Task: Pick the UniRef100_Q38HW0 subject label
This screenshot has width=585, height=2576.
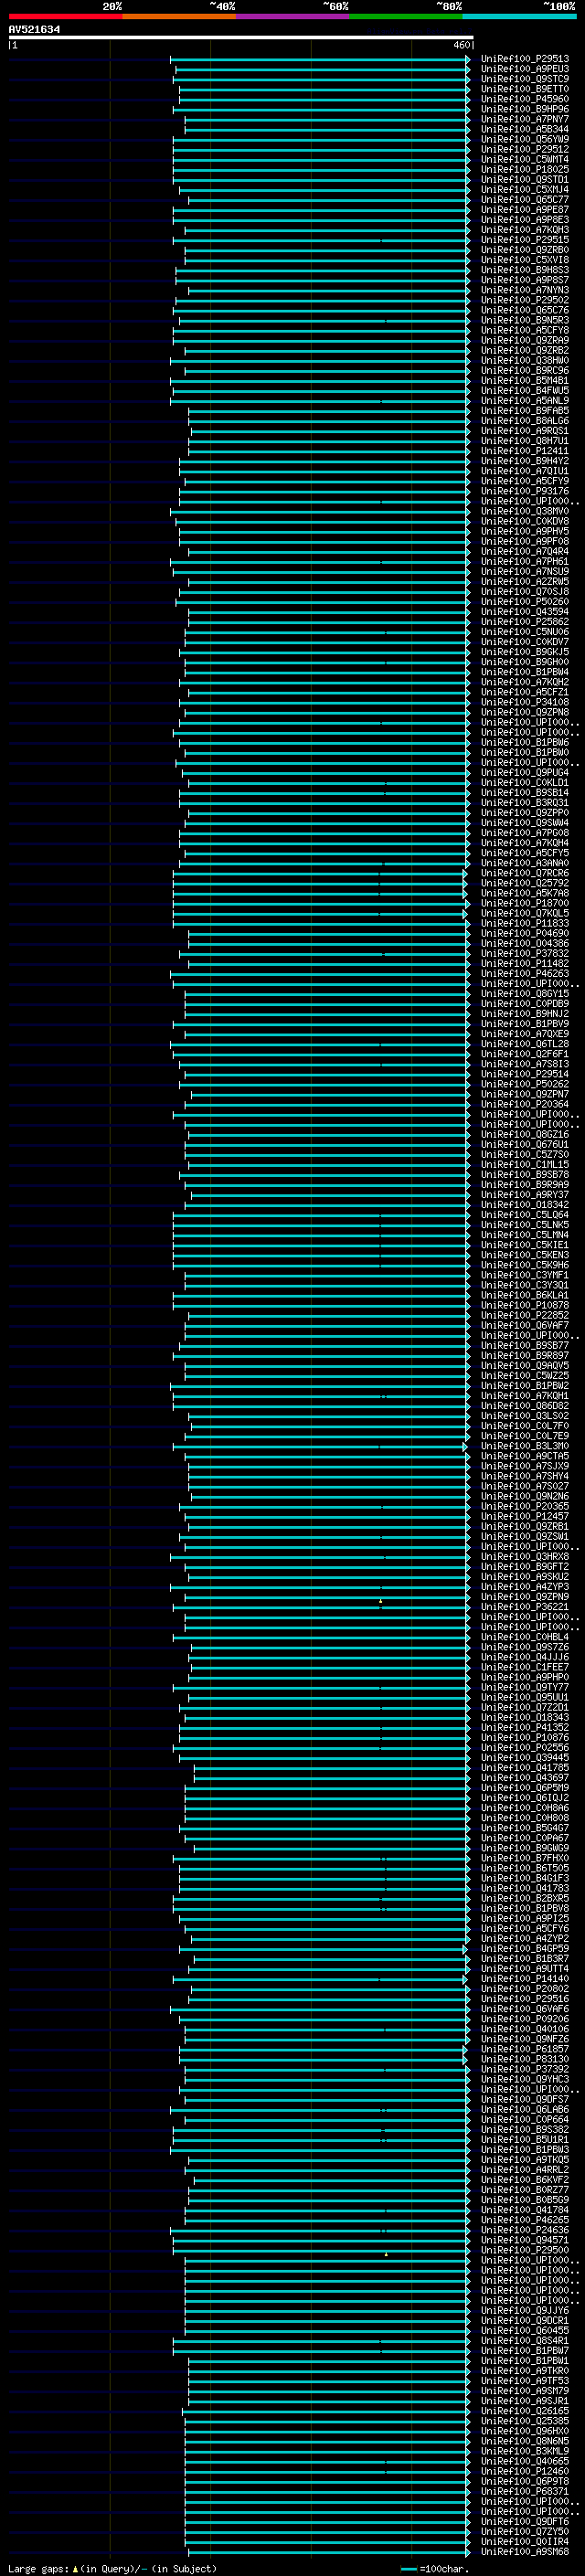Action: (524, 360)
